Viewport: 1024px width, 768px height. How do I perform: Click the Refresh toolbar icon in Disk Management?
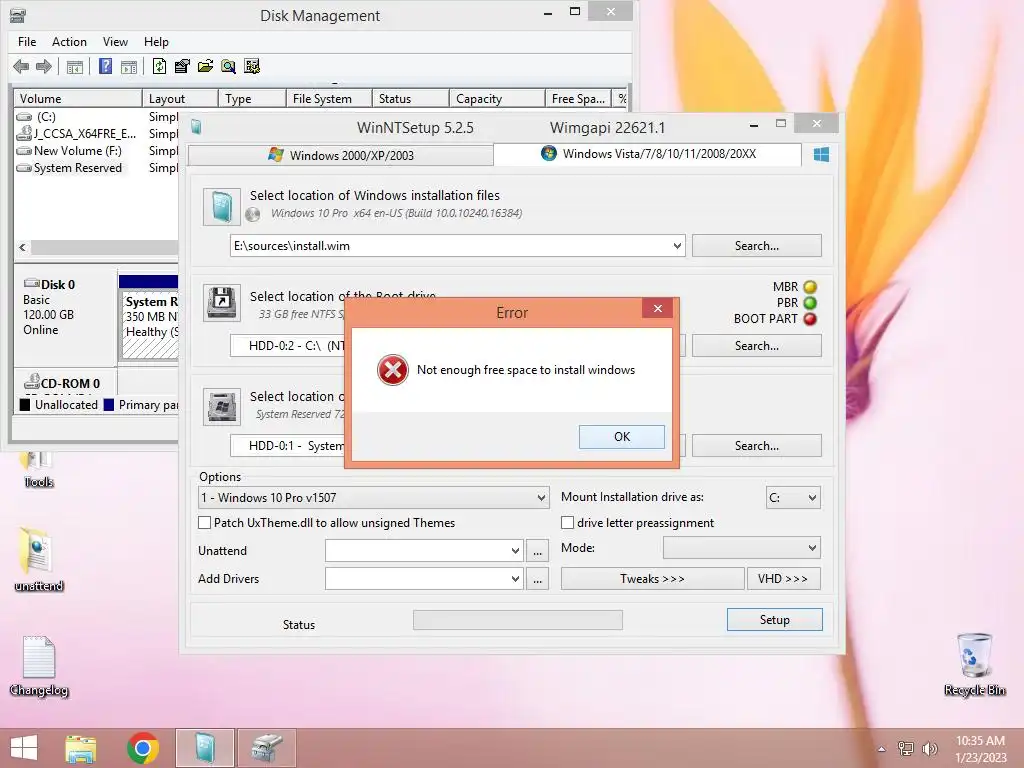[x=159, y=66]
